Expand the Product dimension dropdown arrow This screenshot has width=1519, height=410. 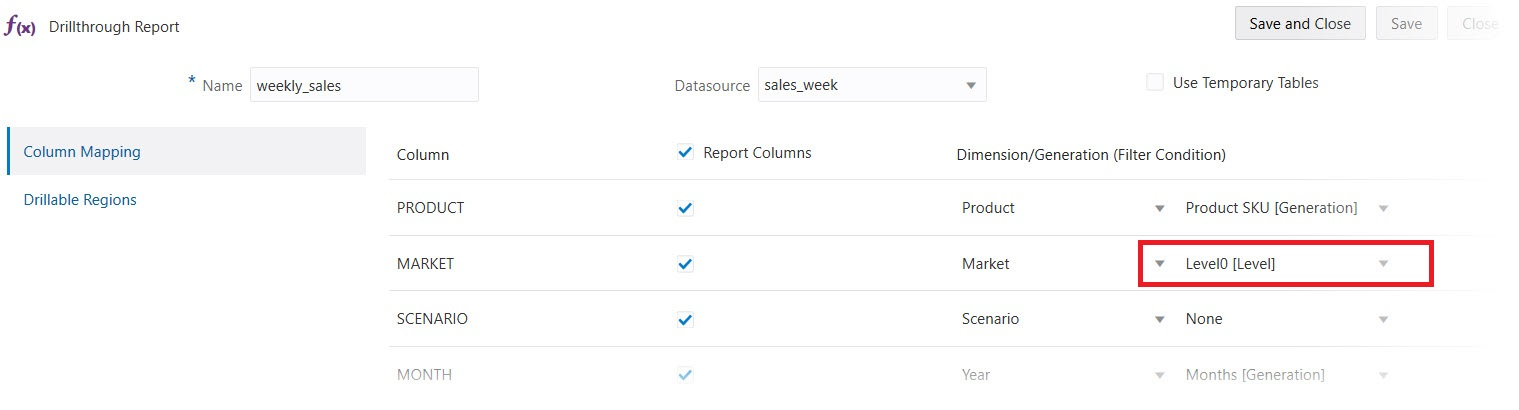coord(1160,208)
